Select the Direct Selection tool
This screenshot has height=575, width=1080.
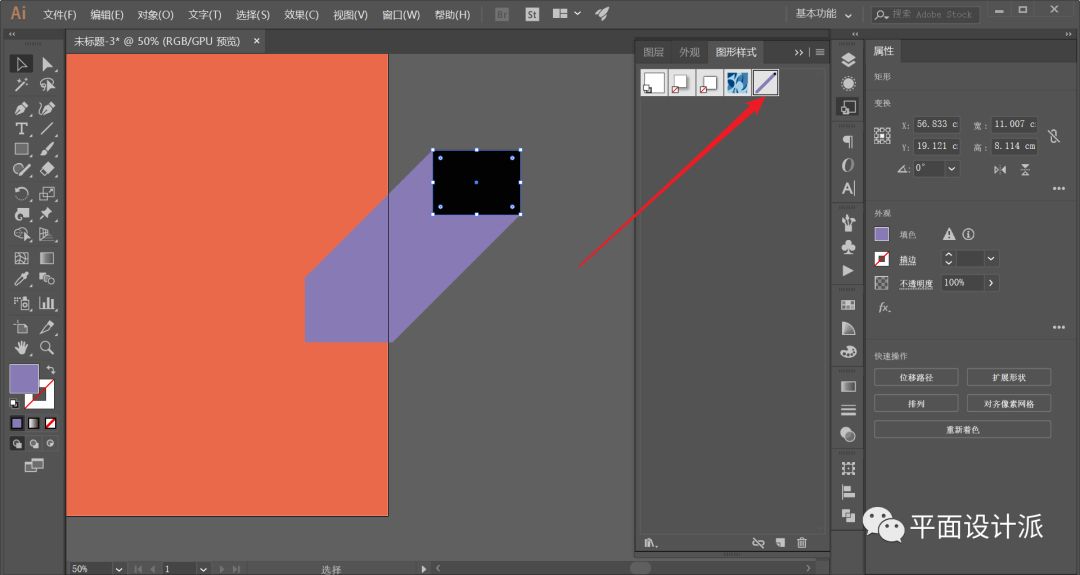(47, 65)
